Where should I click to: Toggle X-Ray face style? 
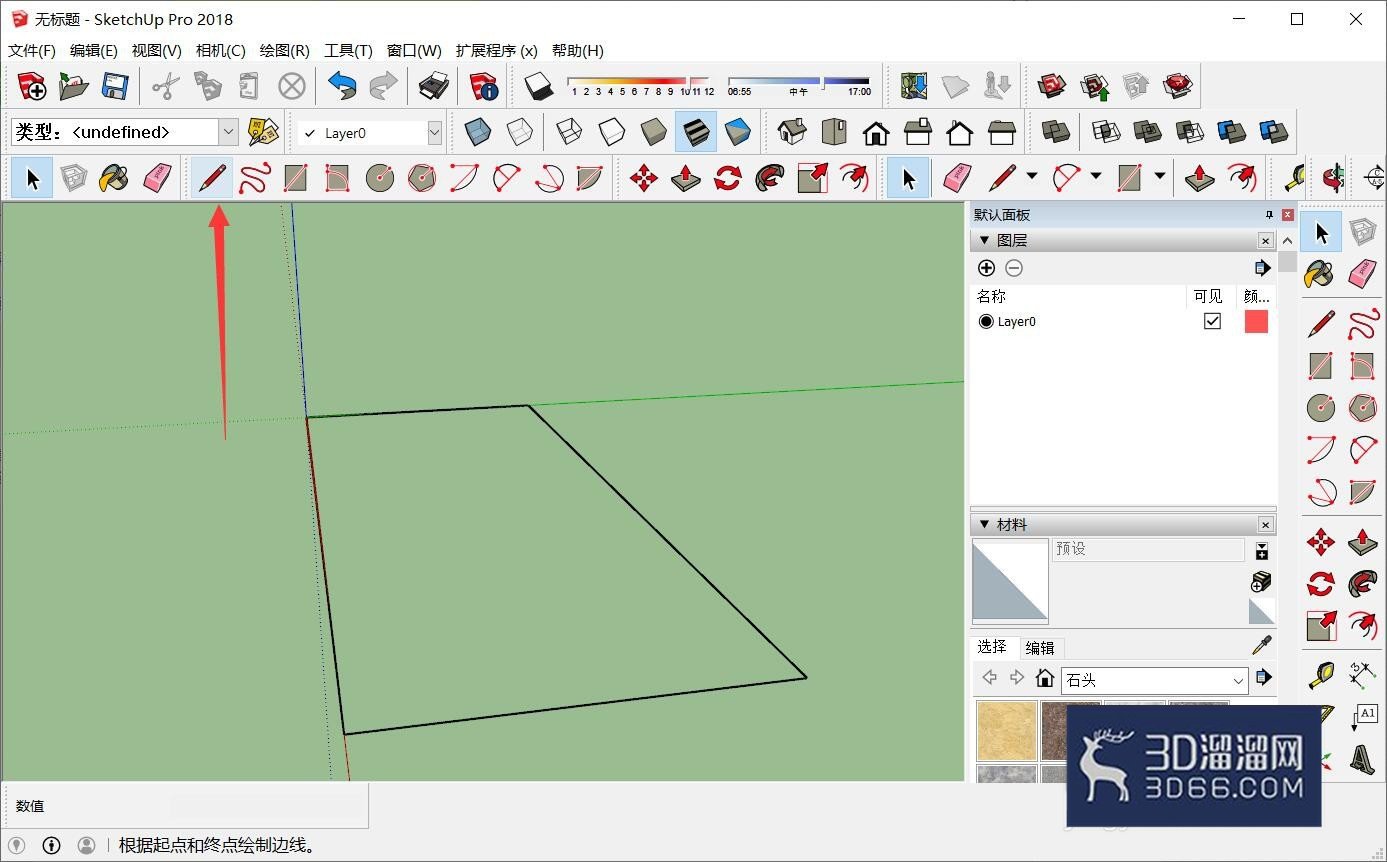[478, 132]
